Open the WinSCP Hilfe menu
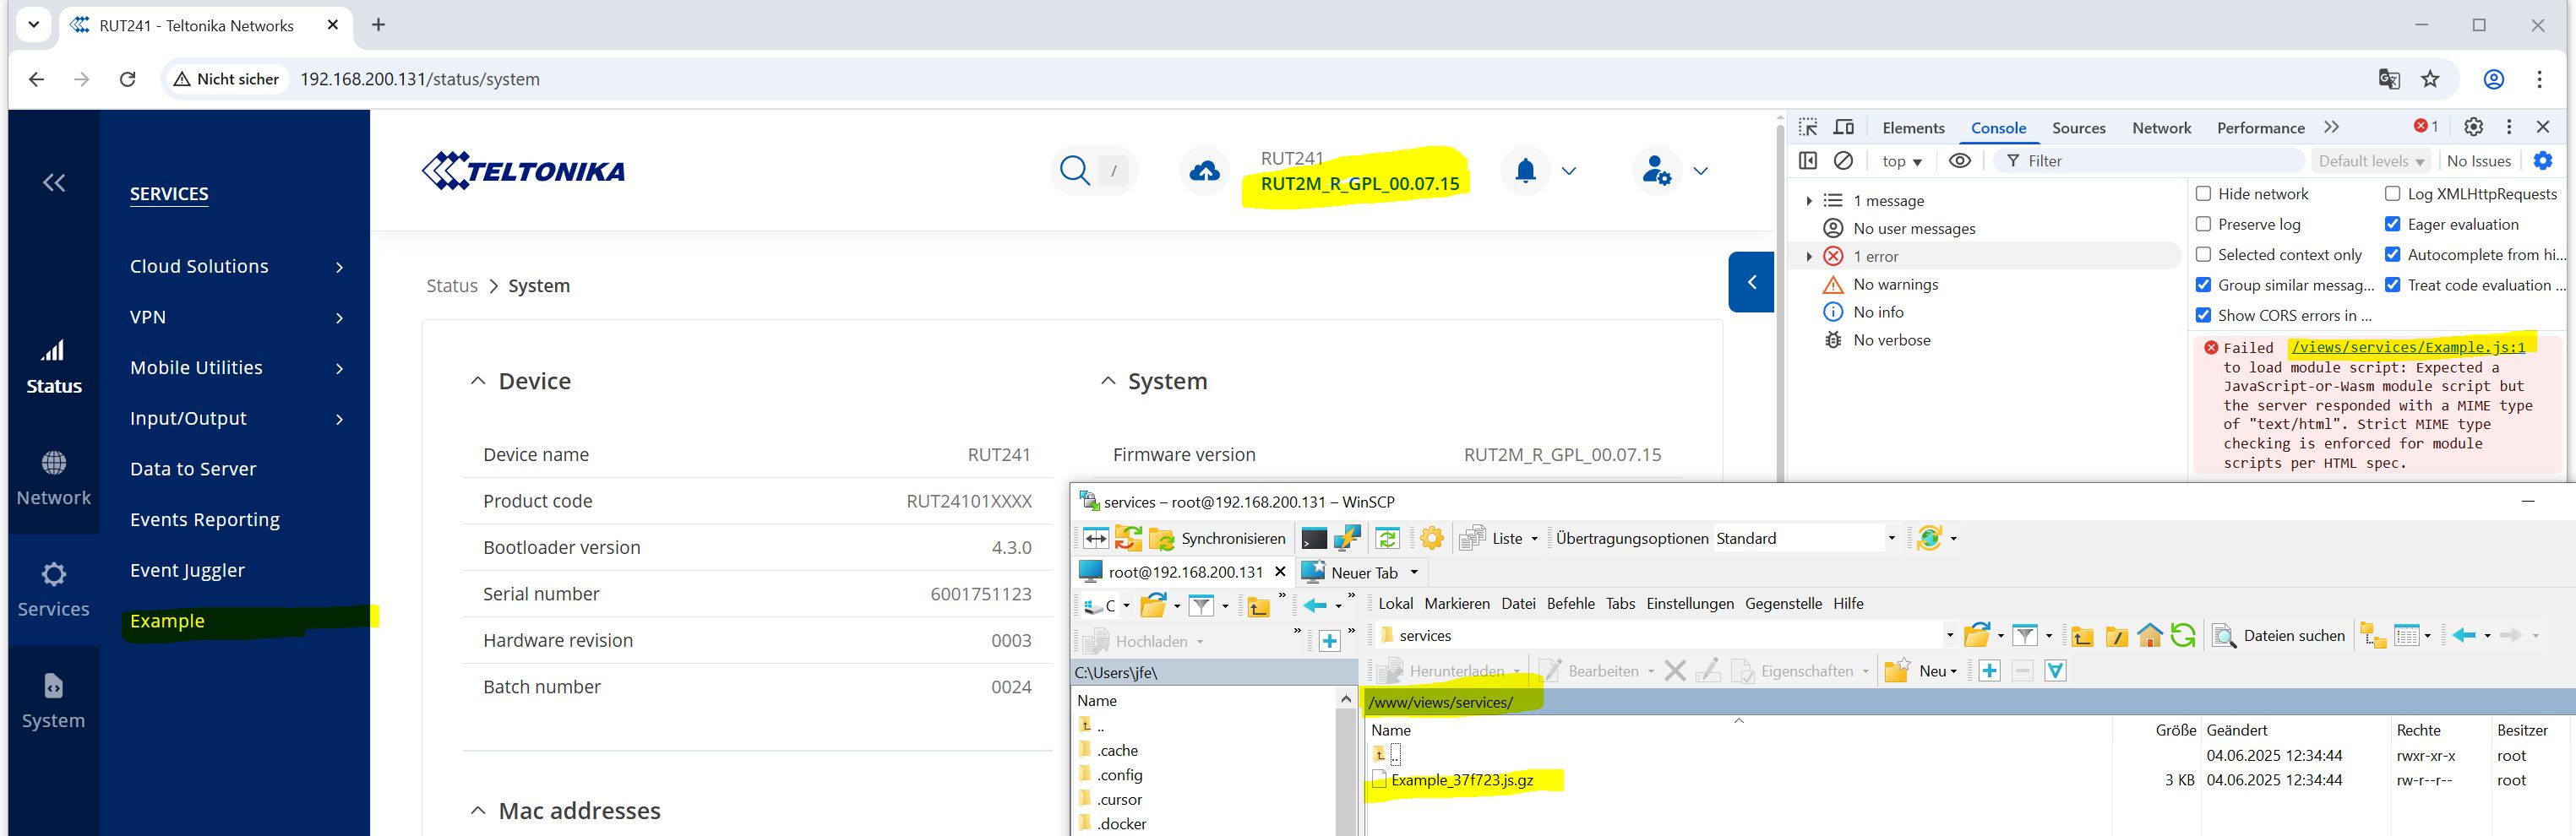2576x836 pixels. (1848, 604)
